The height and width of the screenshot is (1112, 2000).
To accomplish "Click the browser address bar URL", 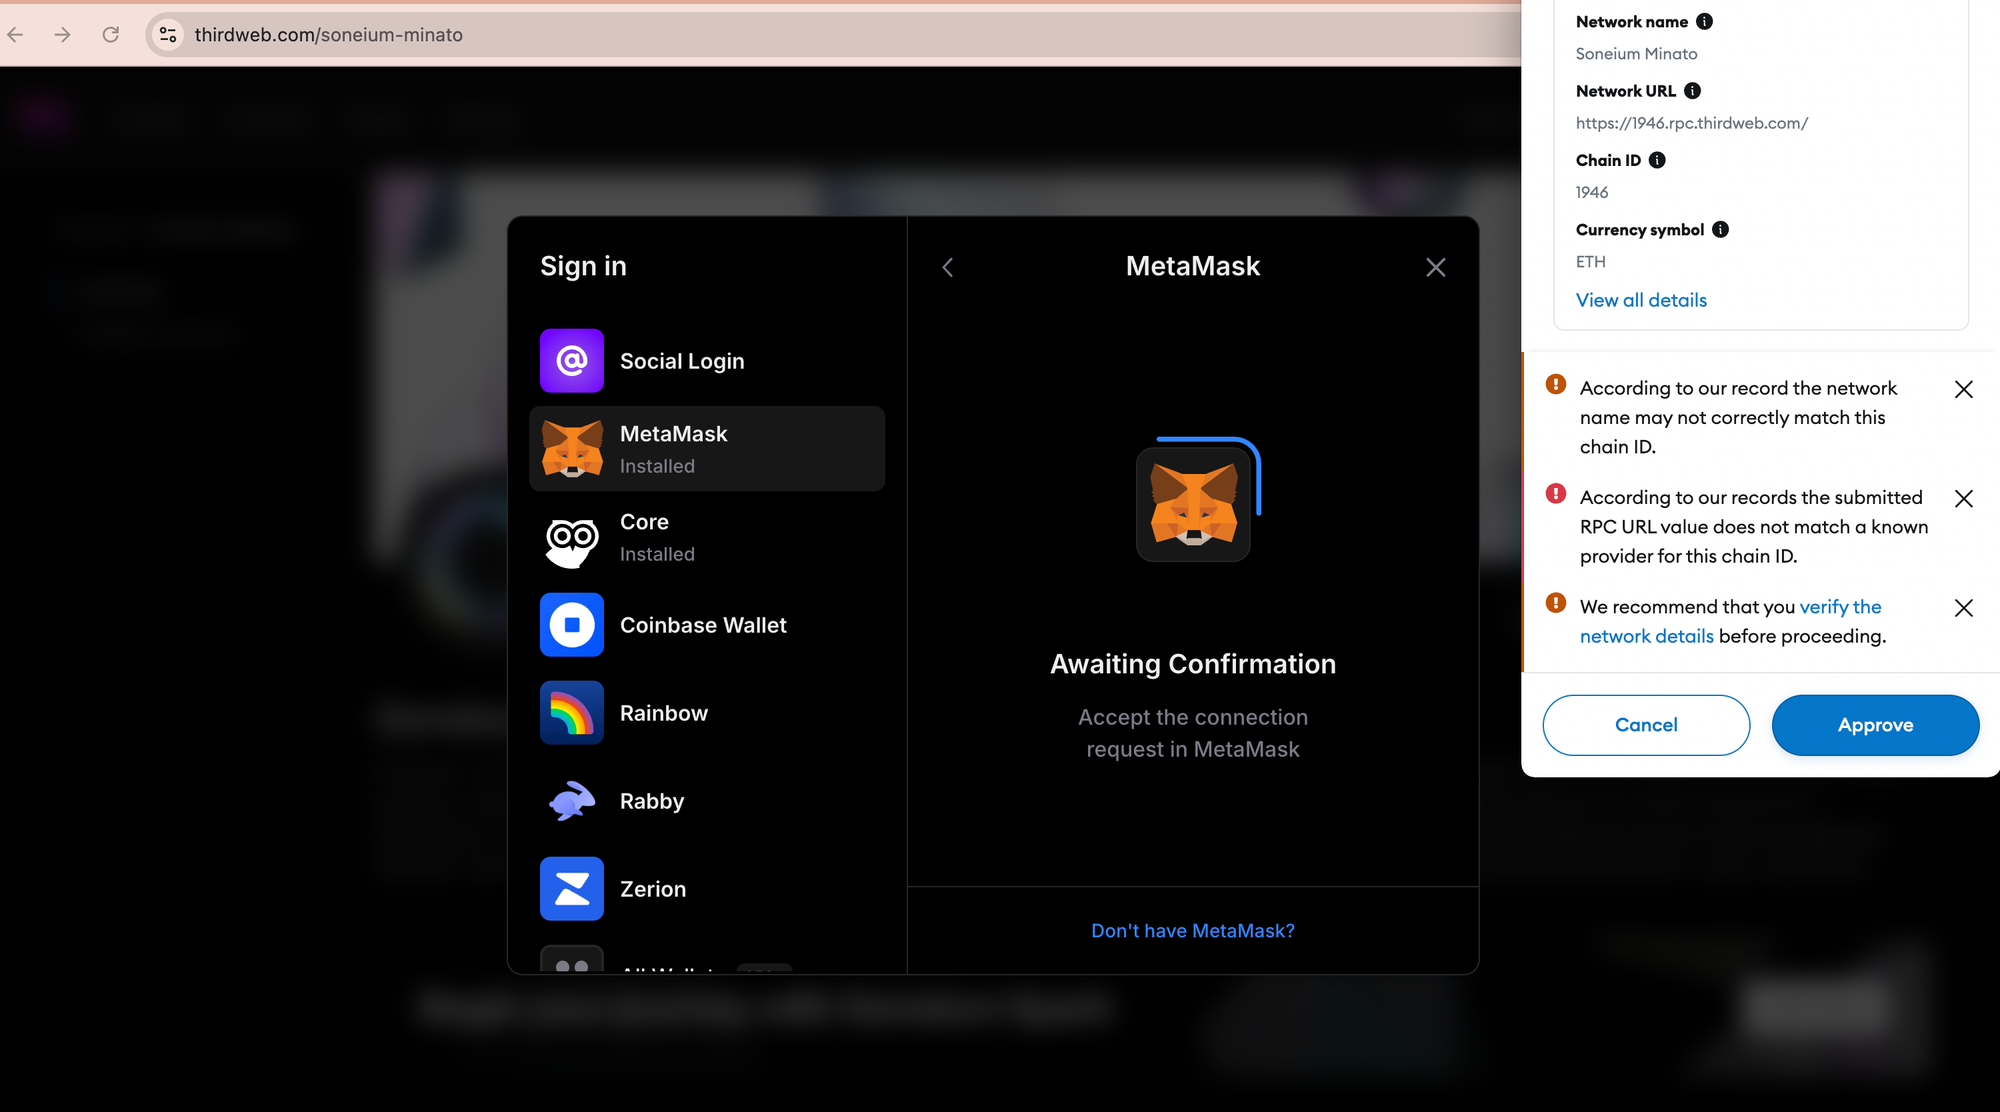I will coord(328,35).
